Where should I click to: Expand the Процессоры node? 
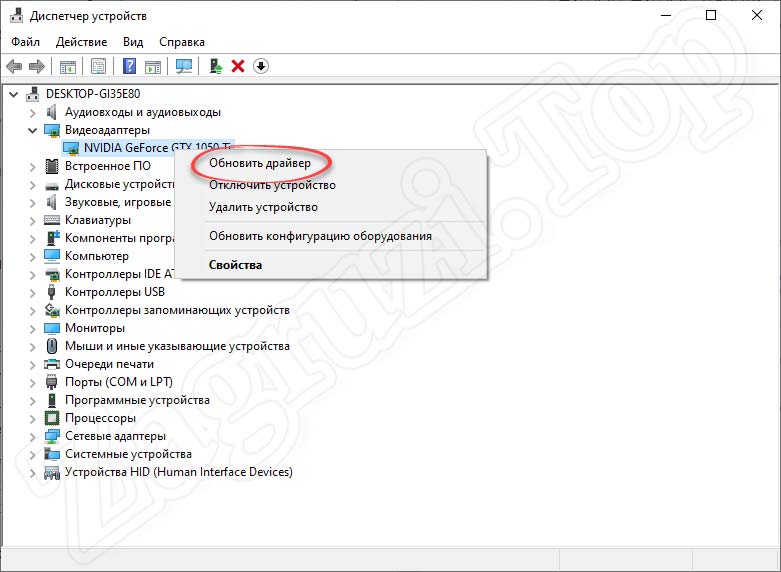click(x=32, y=418)
